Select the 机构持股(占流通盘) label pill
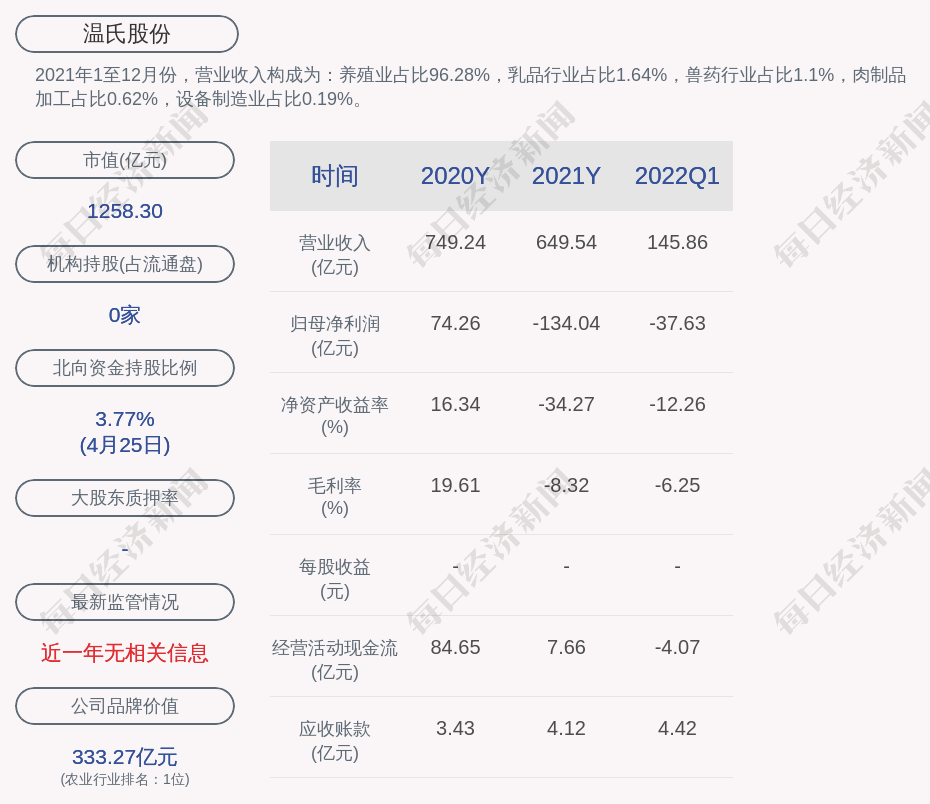This screenshot has width=930, height=804. [x=125, y=264]
